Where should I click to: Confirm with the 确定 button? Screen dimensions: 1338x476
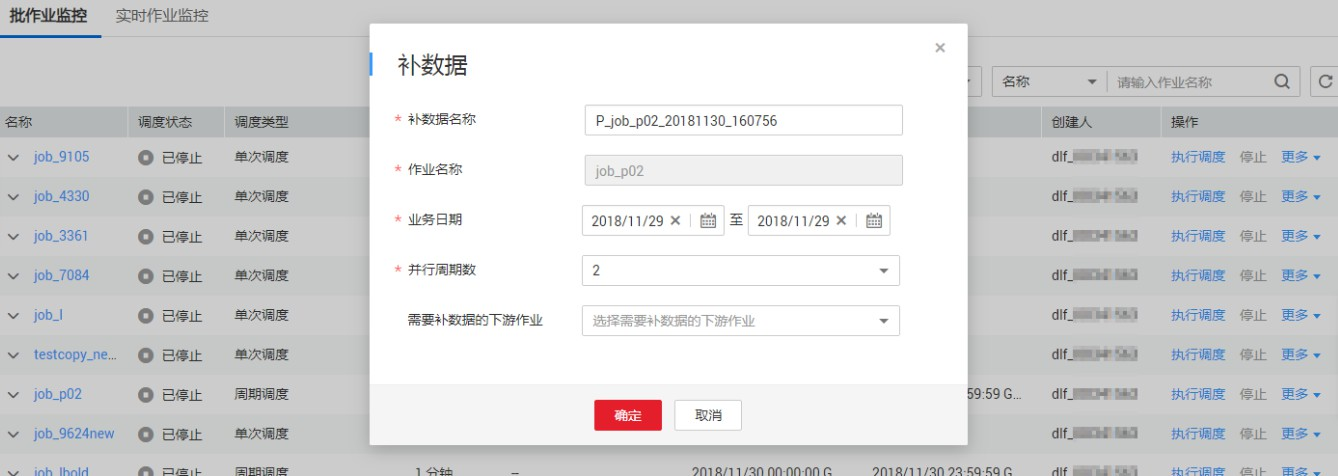tap(628, 415)
